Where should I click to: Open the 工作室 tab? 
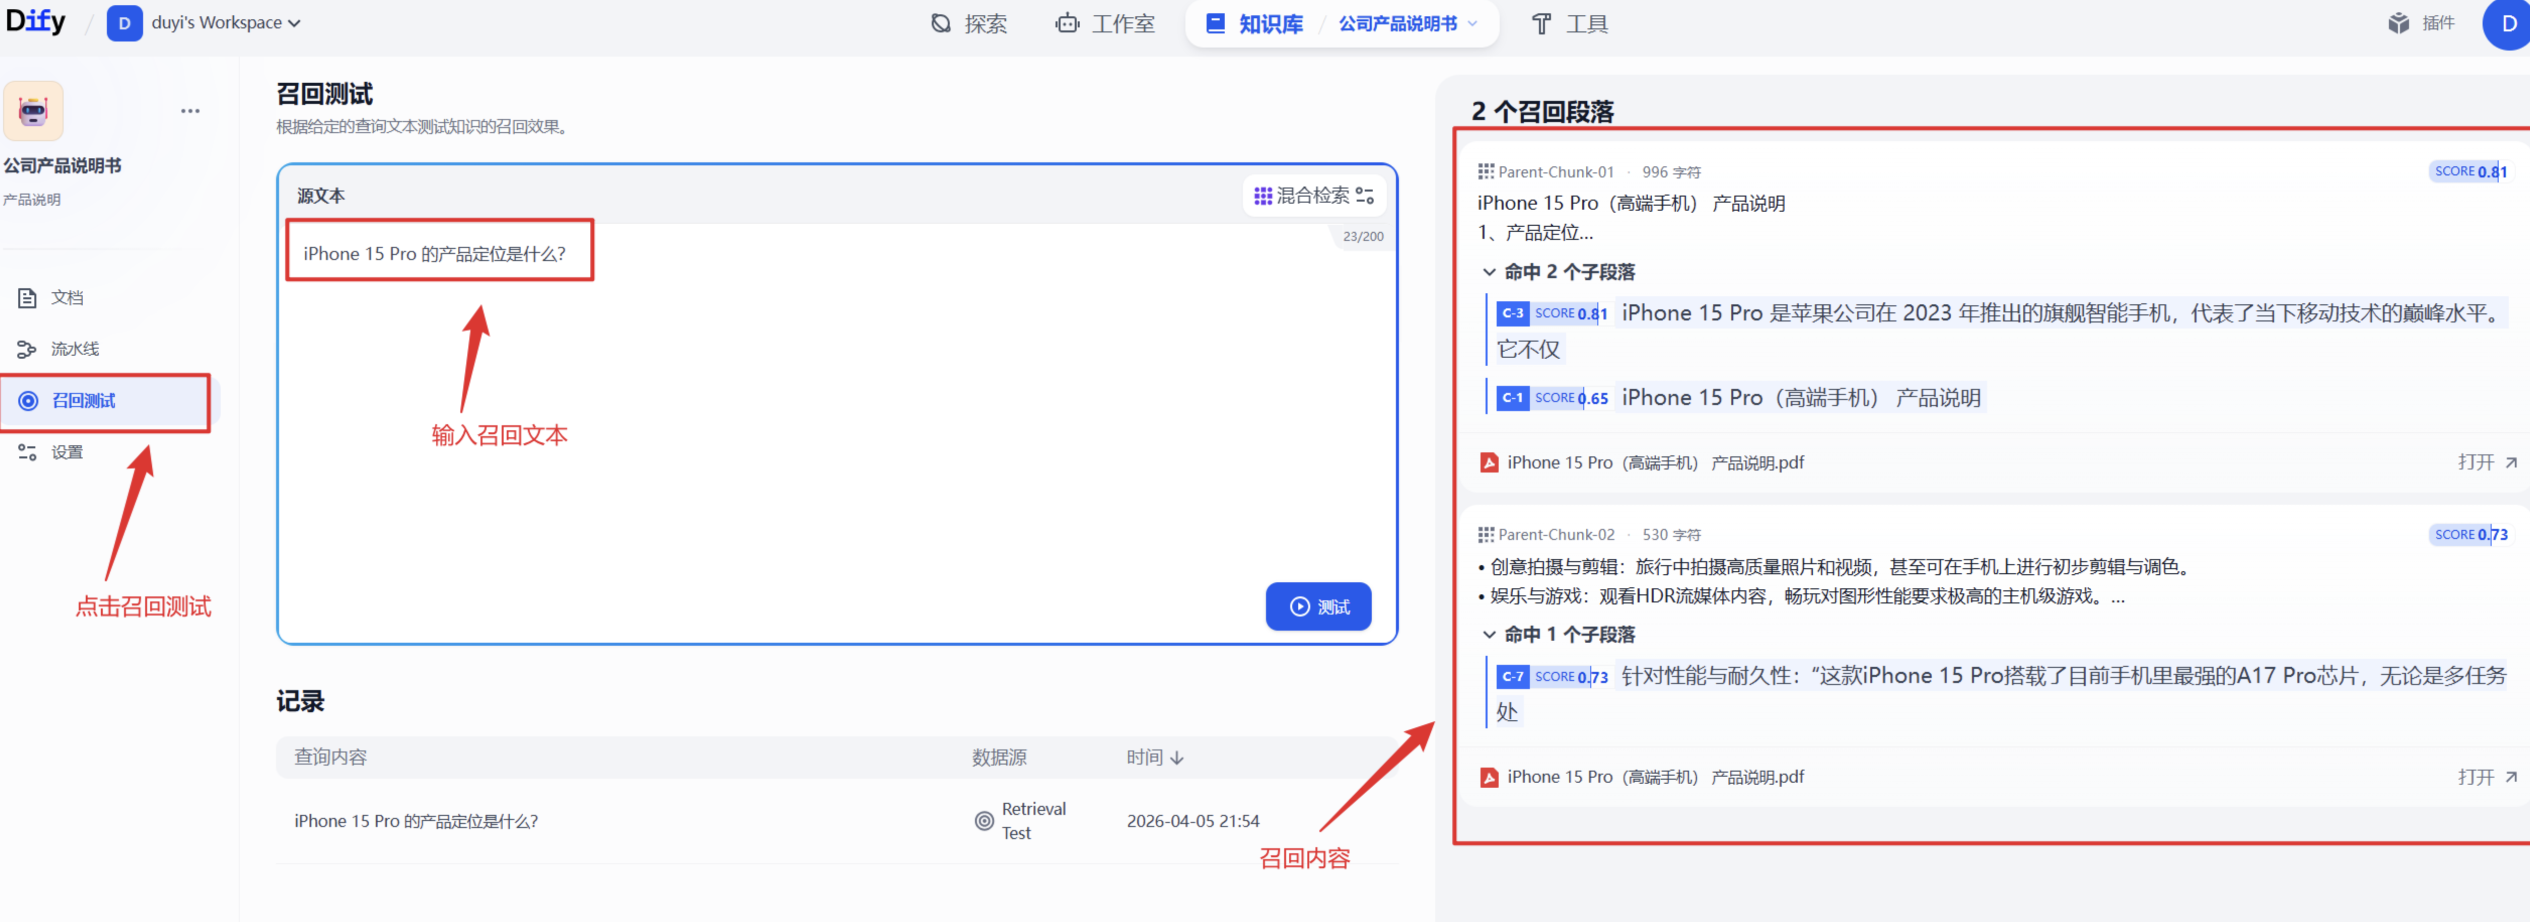[1104, 23]
